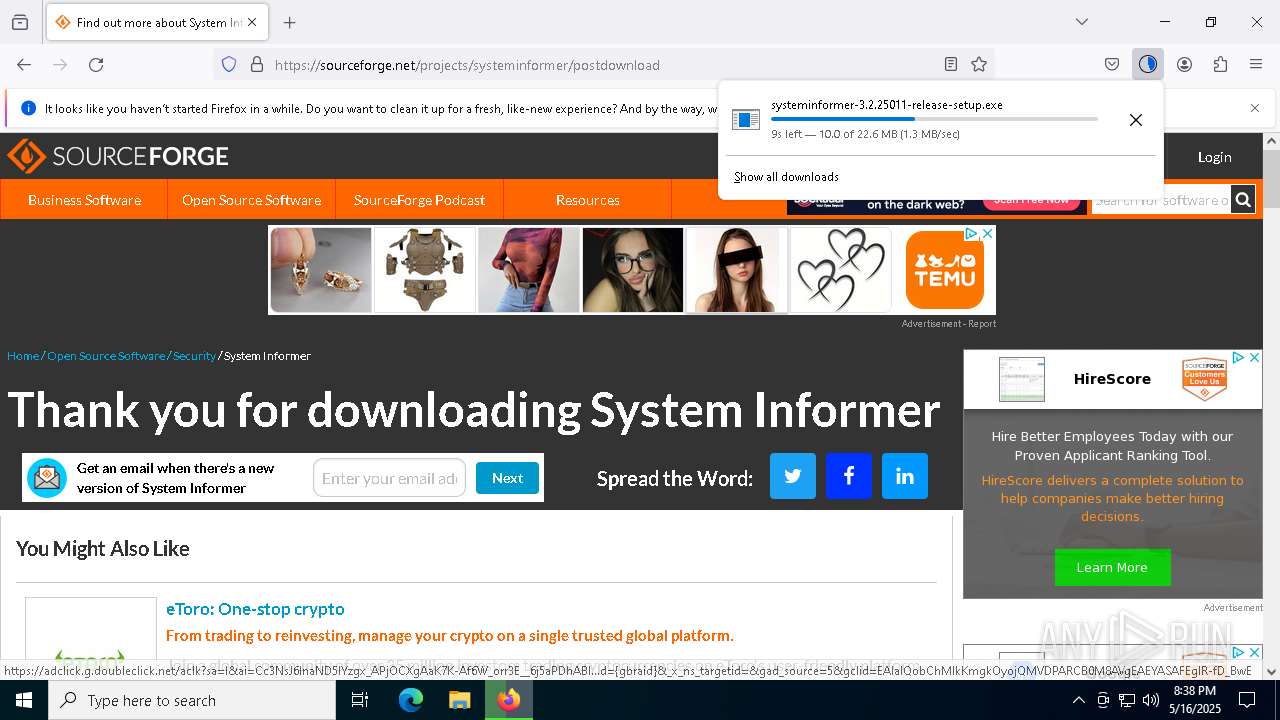Select the Firefox taskbar icon
Screen dimensions: 1280x720
[x=509, y=700]
